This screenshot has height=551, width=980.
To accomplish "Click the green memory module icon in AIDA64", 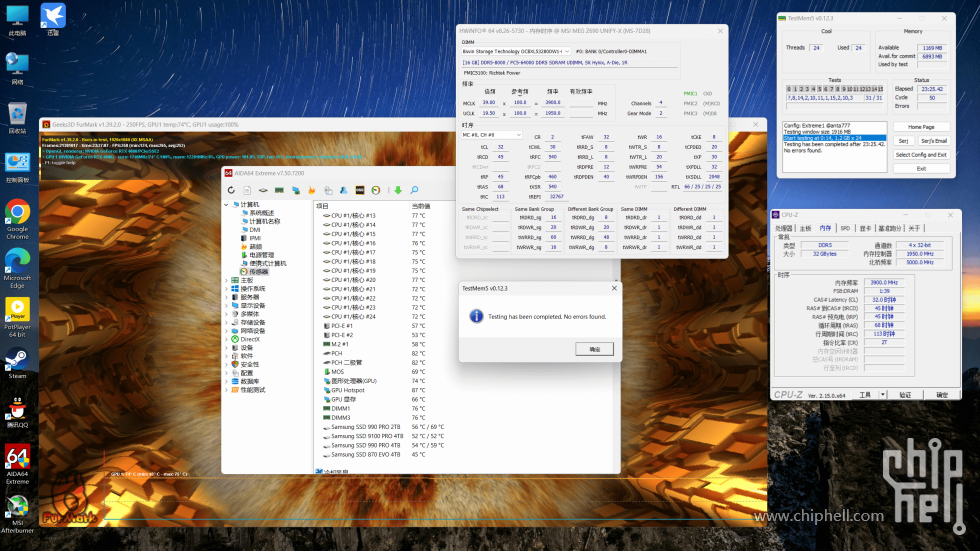I will pyautogui.click(x=279, y=190).
